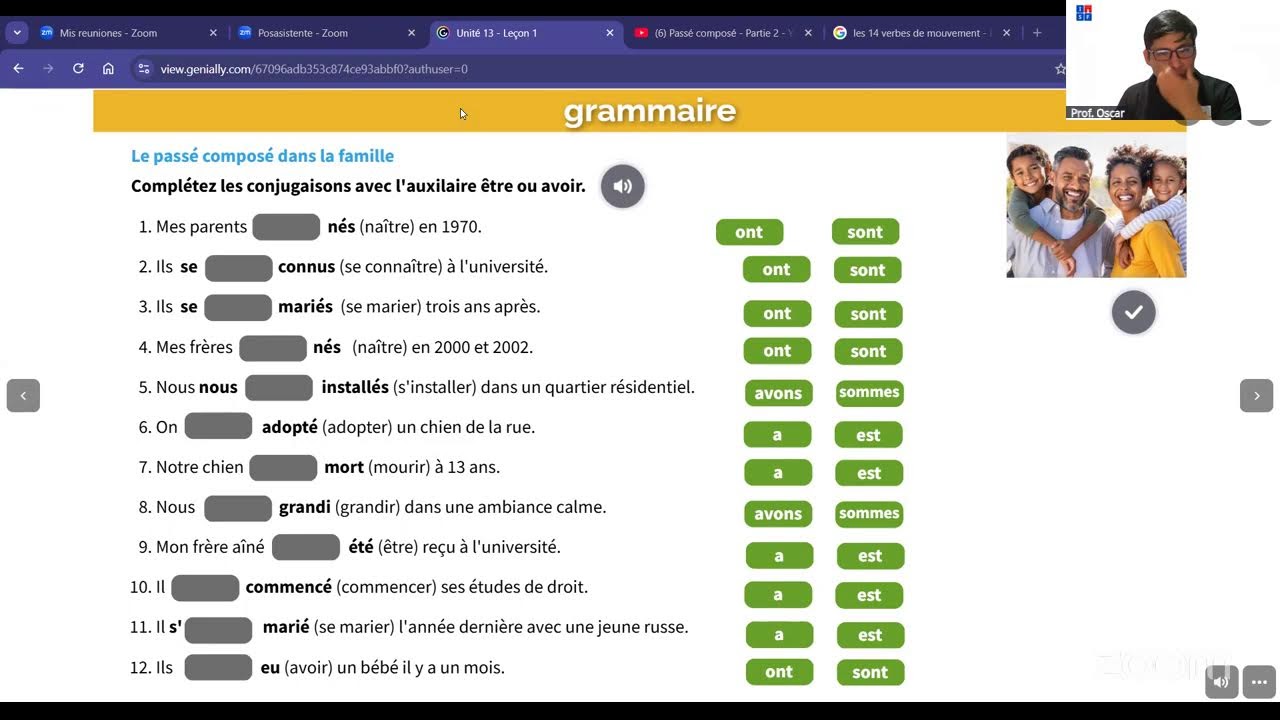This screenshot has height=720, width=1280.
Task: Open the tab search dropdown
Action: tap(17, 33)
